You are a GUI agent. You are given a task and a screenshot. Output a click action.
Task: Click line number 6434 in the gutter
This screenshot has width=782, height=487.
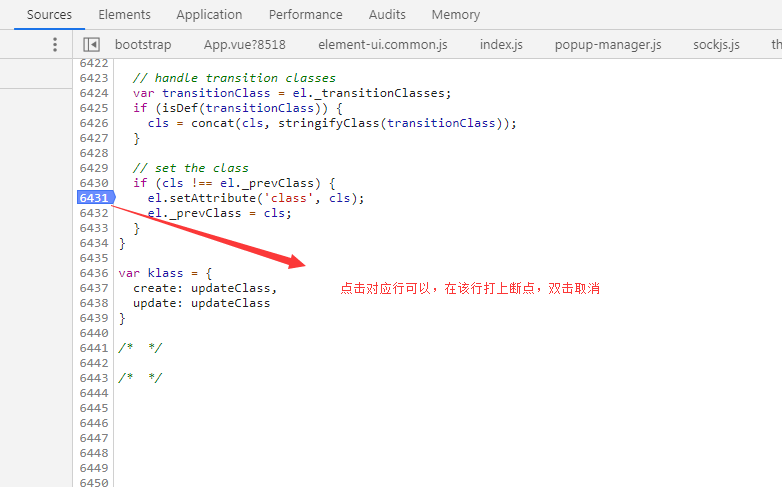click(x=94, y=243)
